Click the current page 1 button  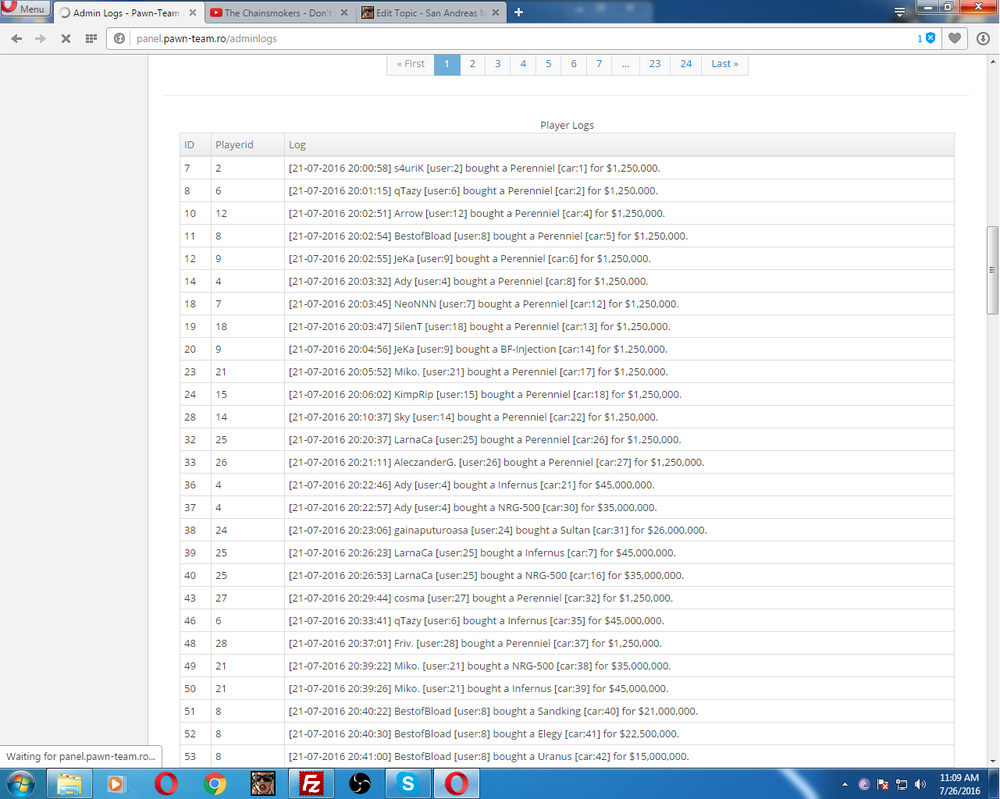point(447,64)
